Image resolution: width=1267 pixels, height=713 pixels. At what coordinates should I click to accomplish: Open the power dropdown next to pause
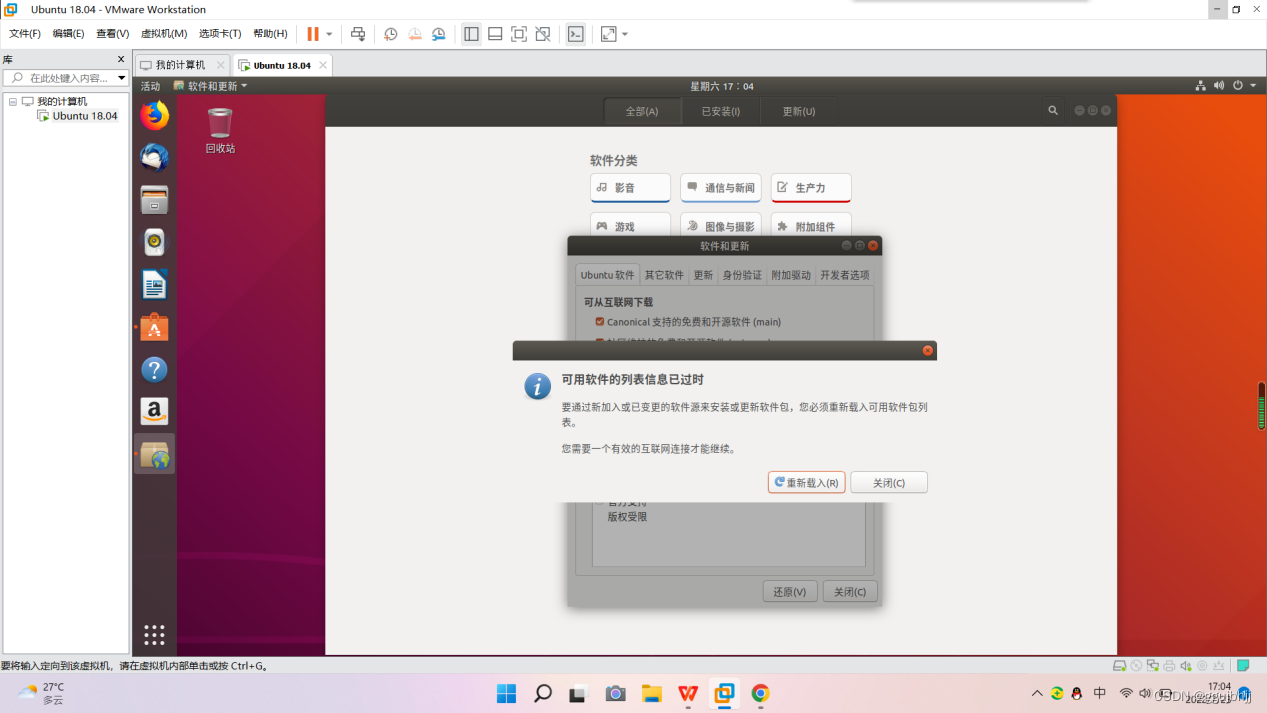pos(329,34)
